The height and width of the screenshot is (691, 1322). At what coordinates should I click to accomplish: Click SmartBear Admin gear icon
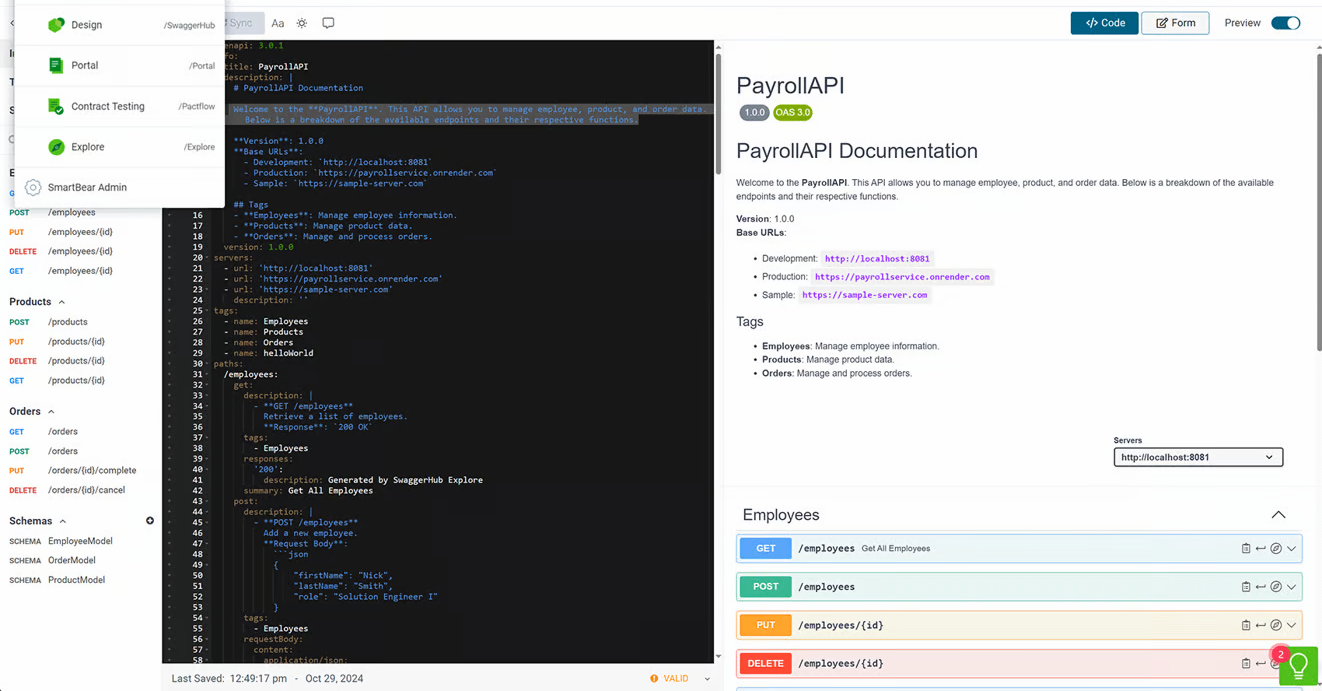point(33,187)
